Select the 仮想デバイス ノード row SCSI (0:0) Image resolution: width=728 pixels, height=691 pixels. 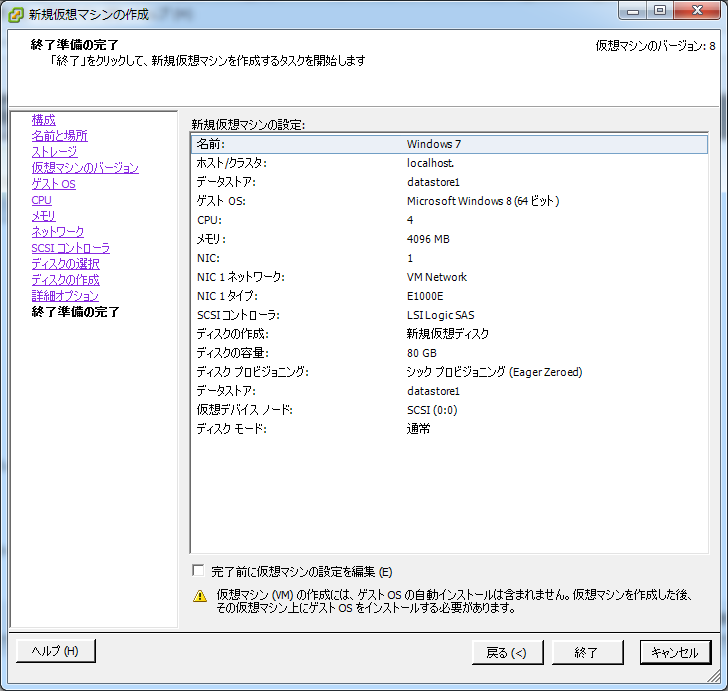coord(449,410)
